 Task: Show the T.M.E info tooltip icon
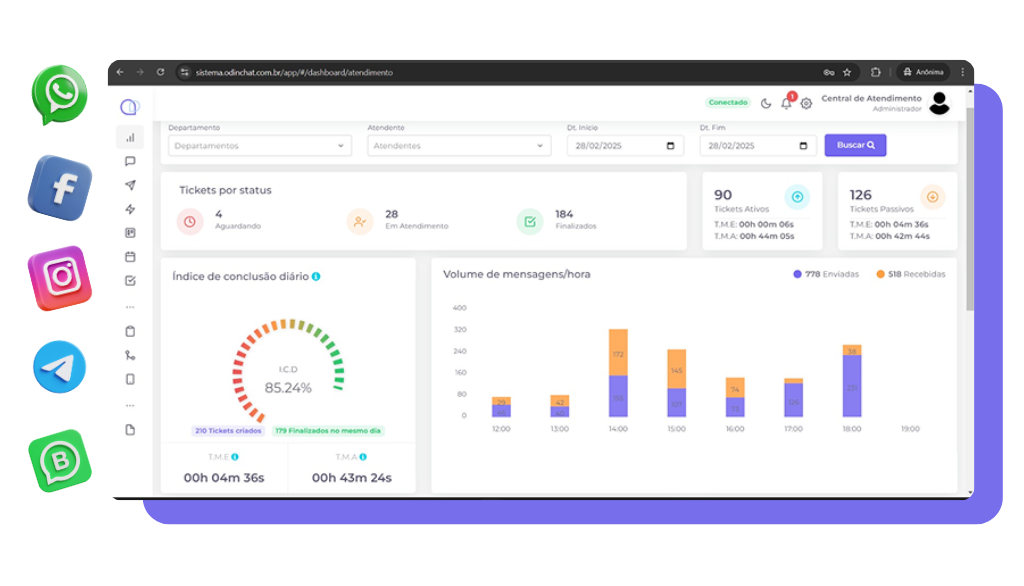(235, 457)
